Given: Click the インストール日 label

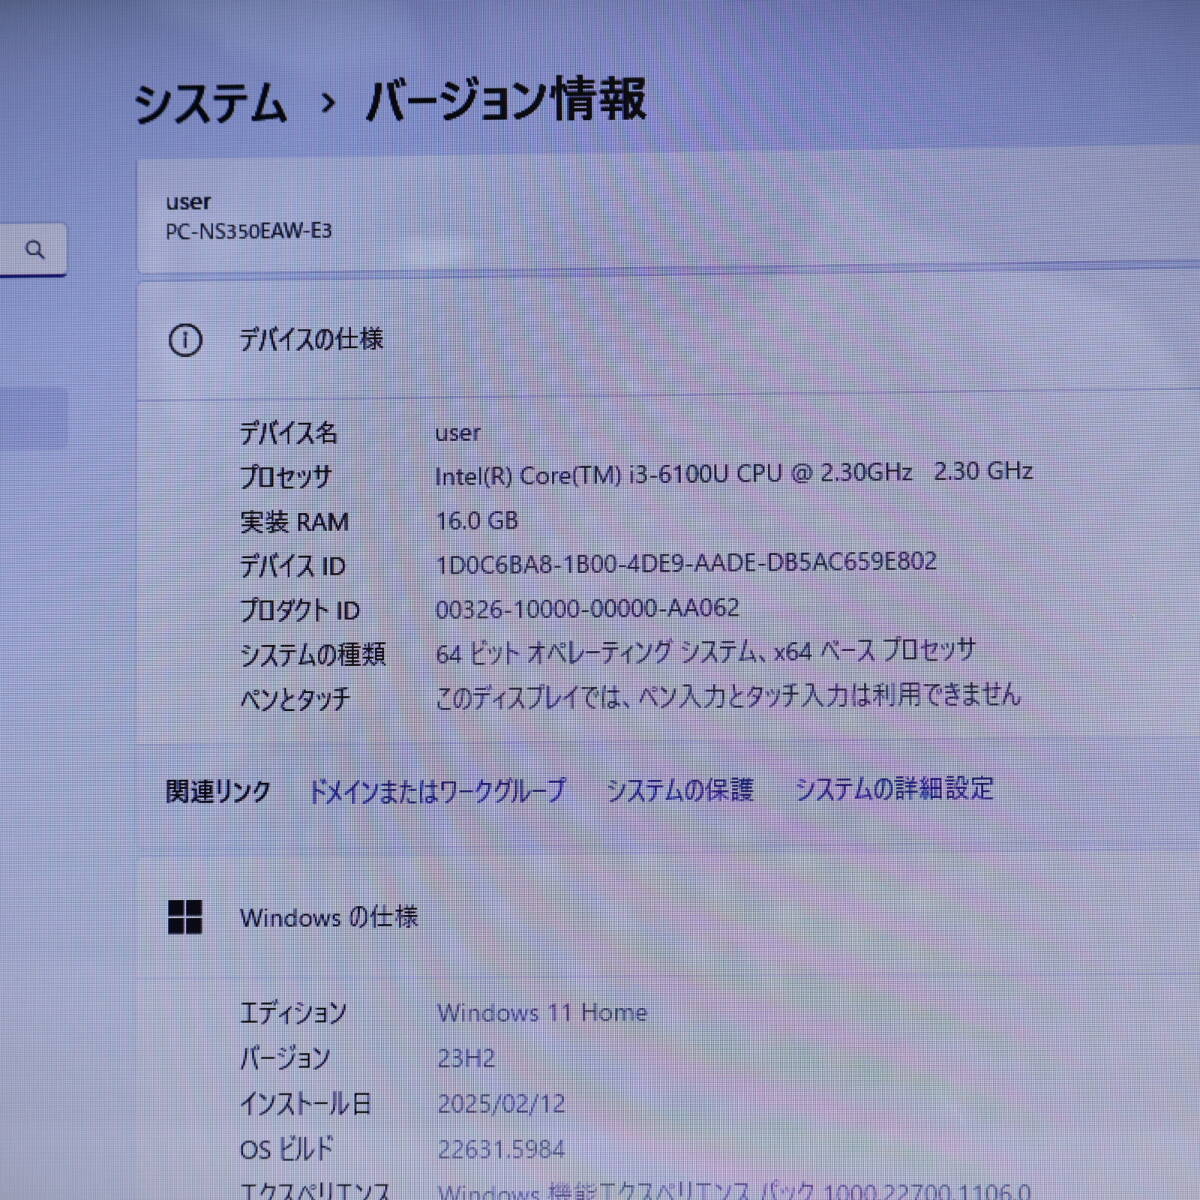Looking at the screenshot, I should 305,1104.
